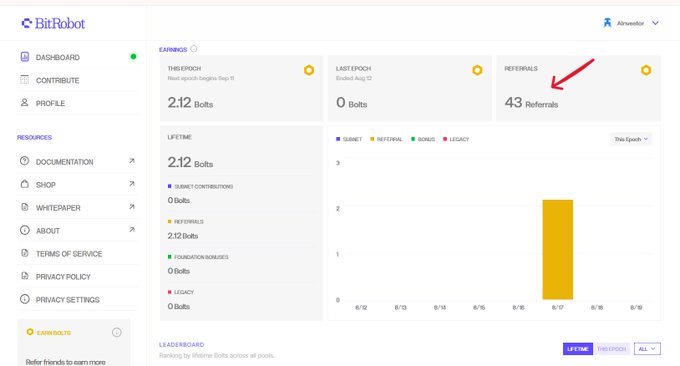
Task: Click the Privacy Policy document icon
Action: coord(25,276)
